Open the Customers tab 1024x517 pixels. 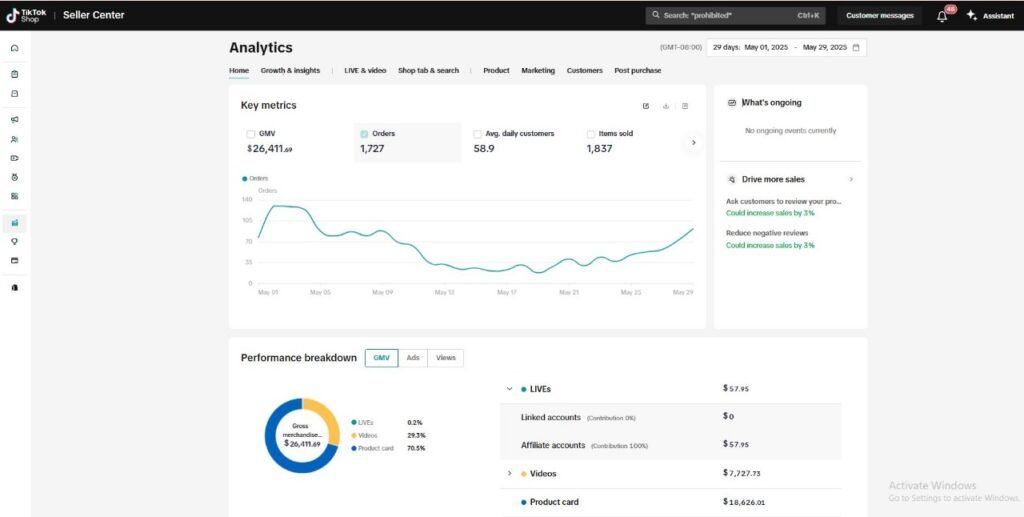[584, 70]
